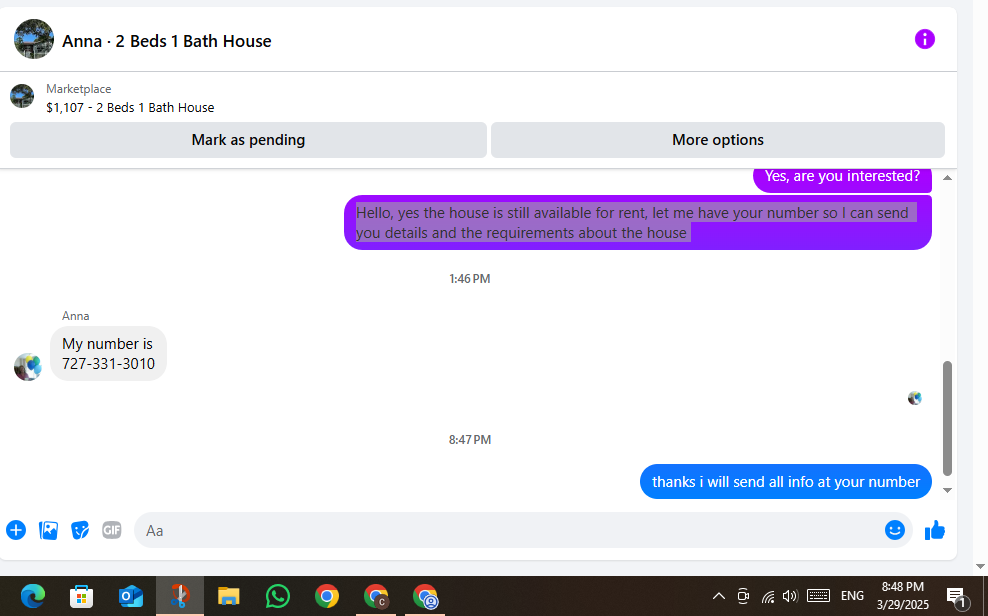The height and width of the screenshot is (616, 988).
Task: Open File Explorer from the taskbar
Action: pos(229,596)
